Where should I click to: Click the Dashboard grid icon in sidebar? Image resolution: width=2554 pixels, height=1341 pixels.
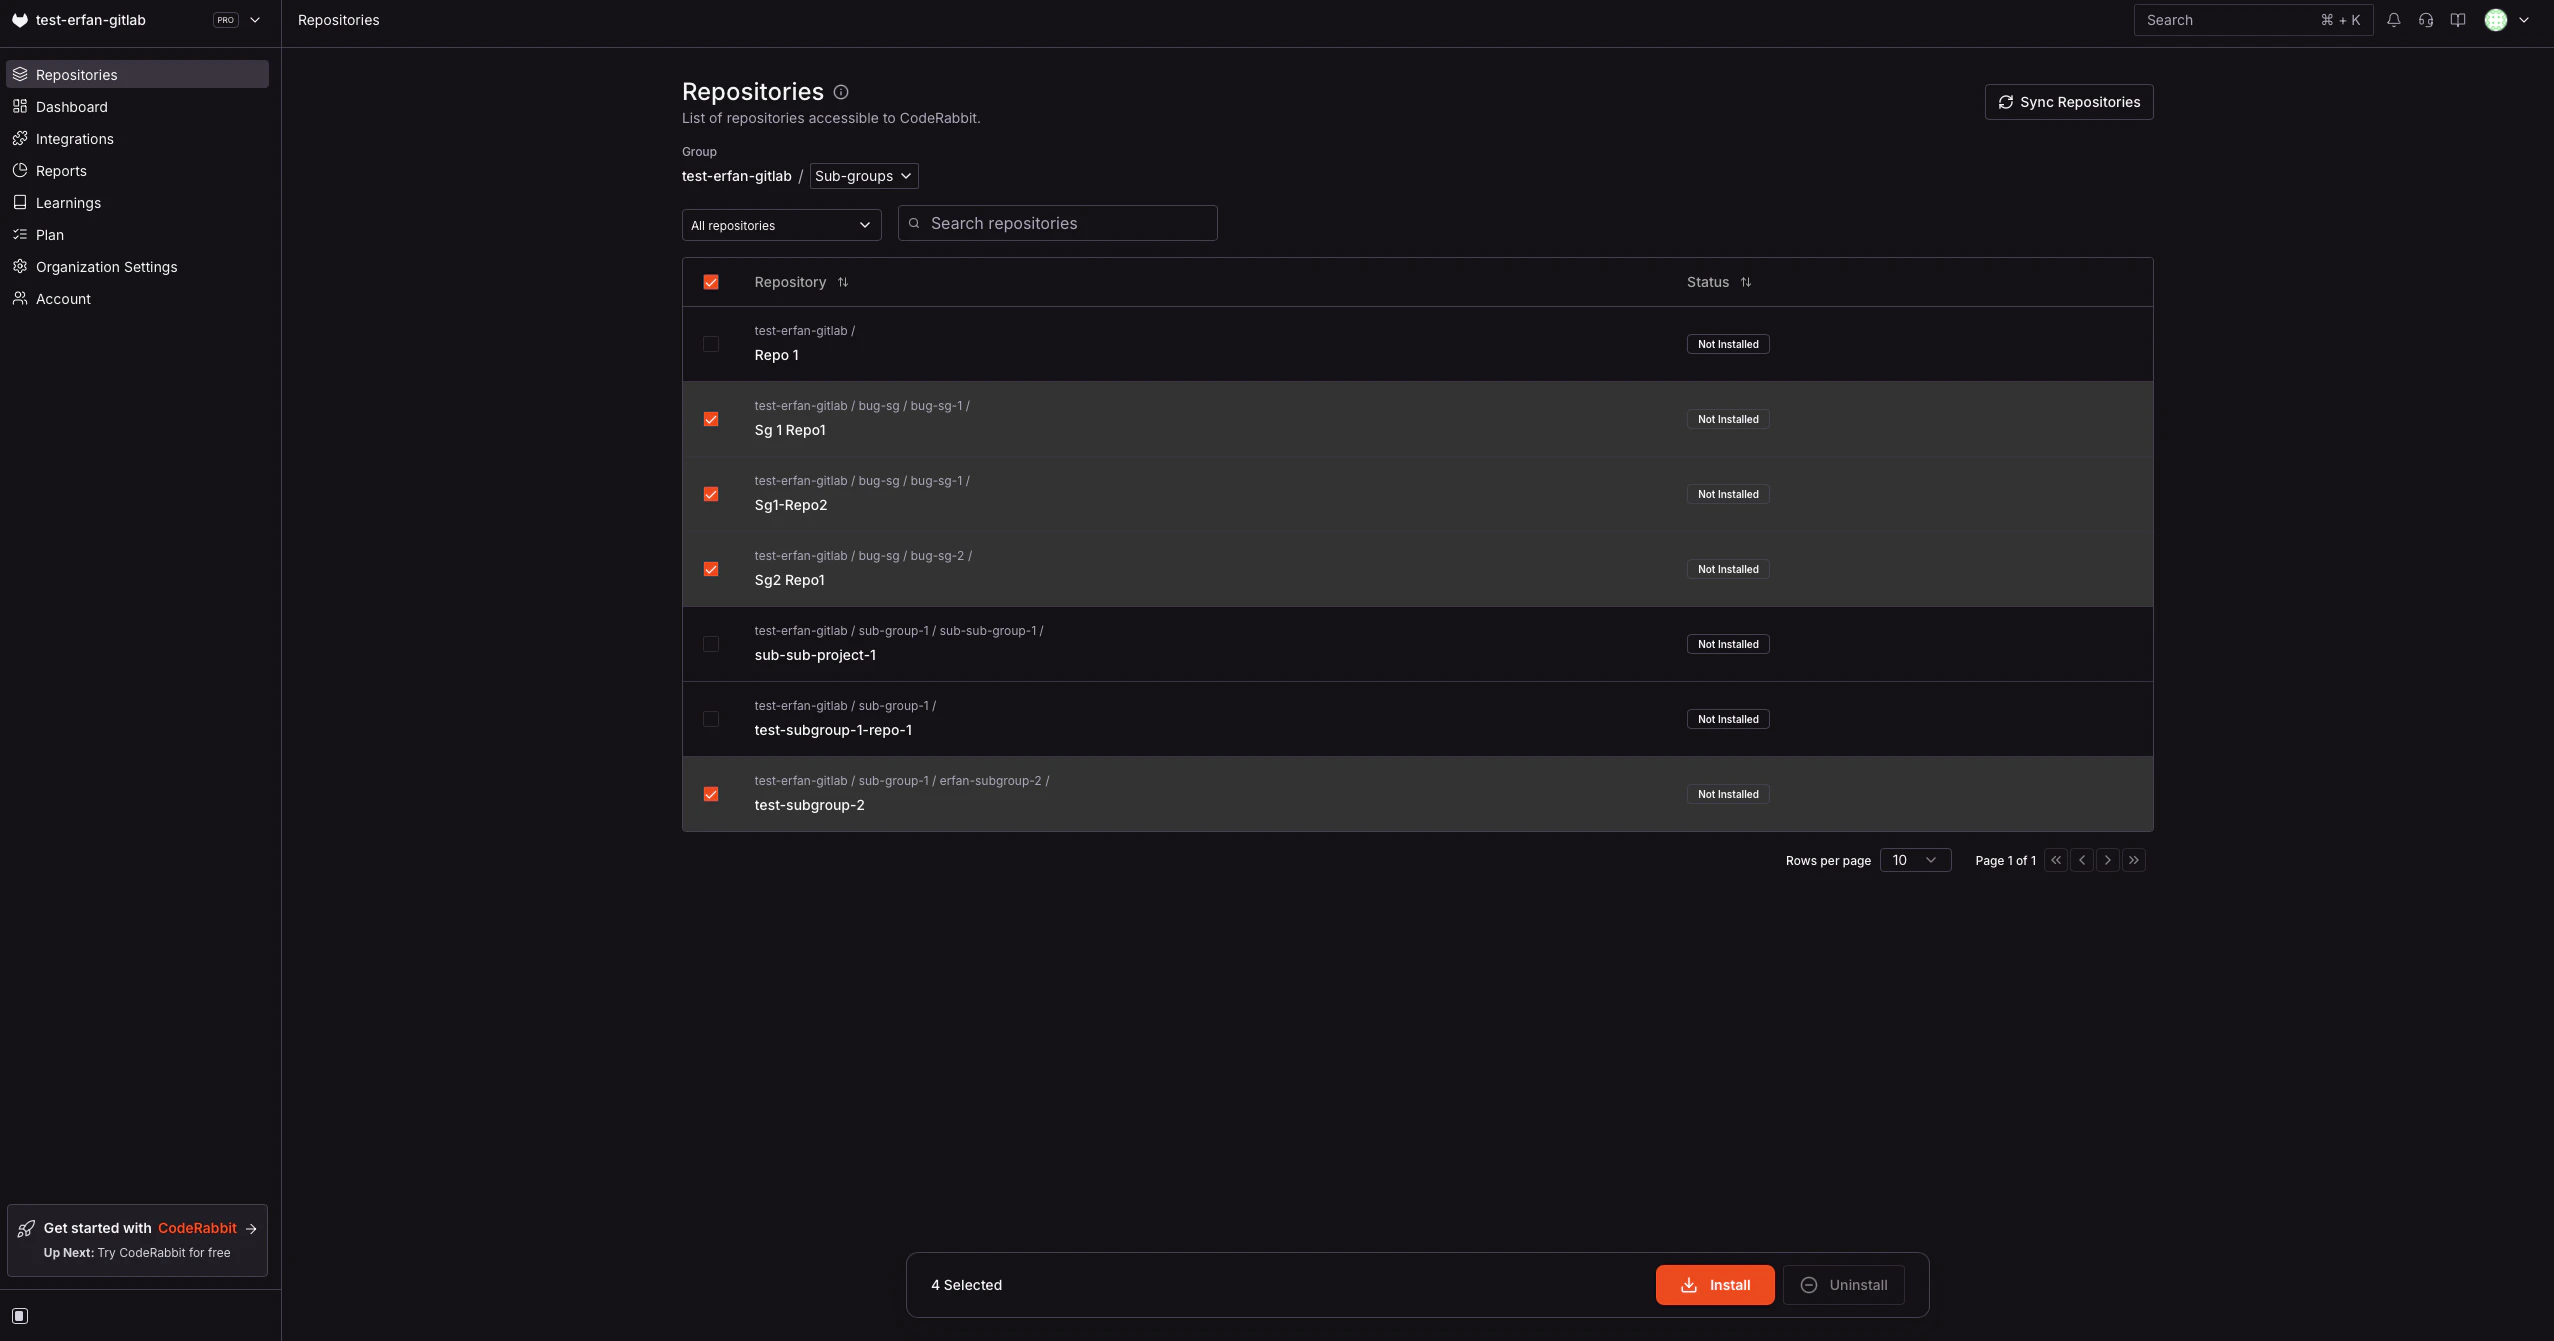pyautogui.click(x=20, y=106)
